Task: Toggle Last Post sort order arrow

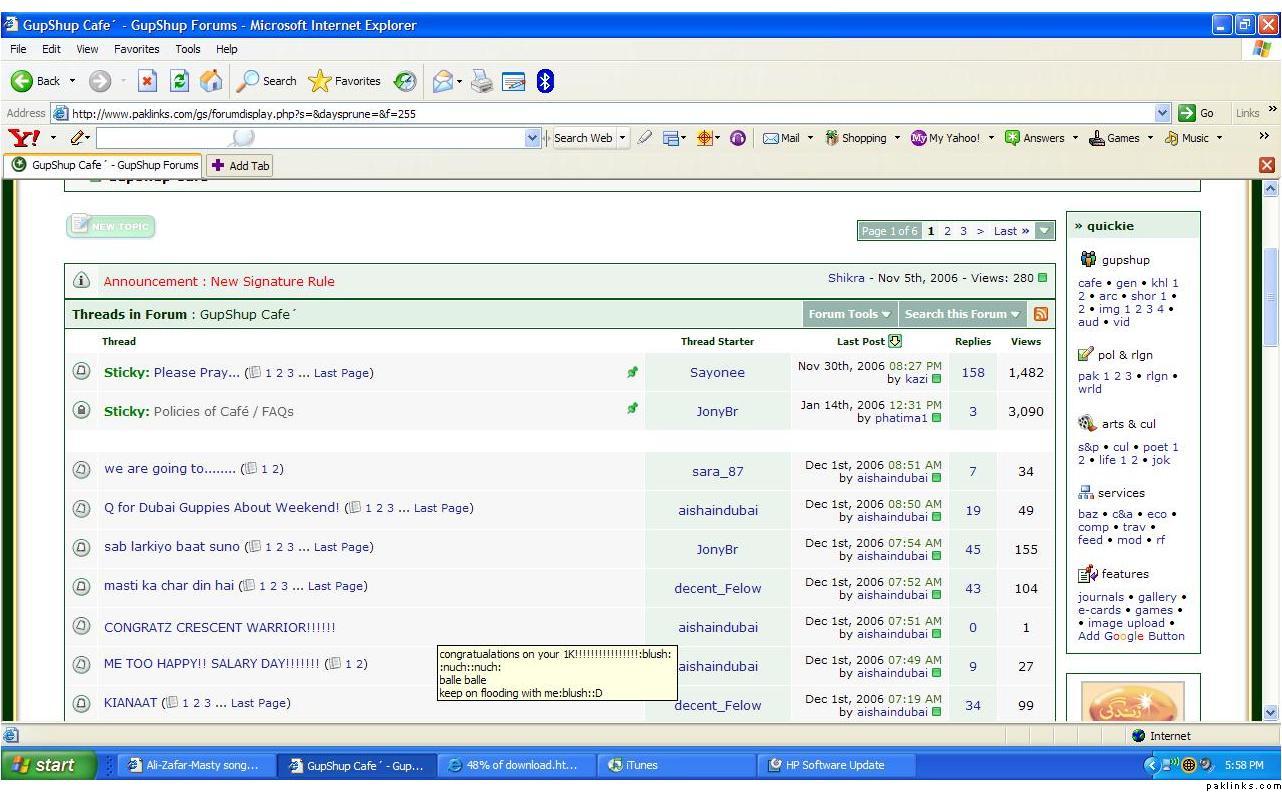Action: pyautogui.click(x=895, y=341)
